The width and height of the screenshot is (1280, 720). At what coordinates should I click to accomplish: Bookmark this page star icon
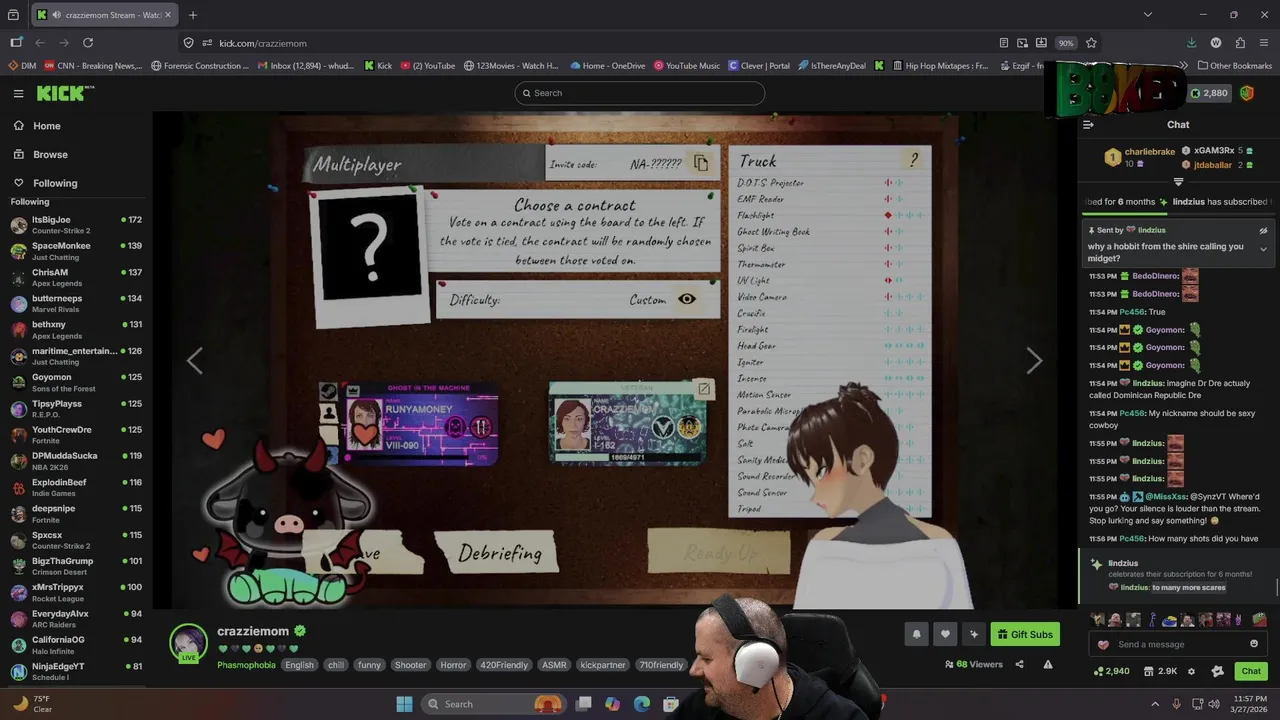tap(1091, 43)
